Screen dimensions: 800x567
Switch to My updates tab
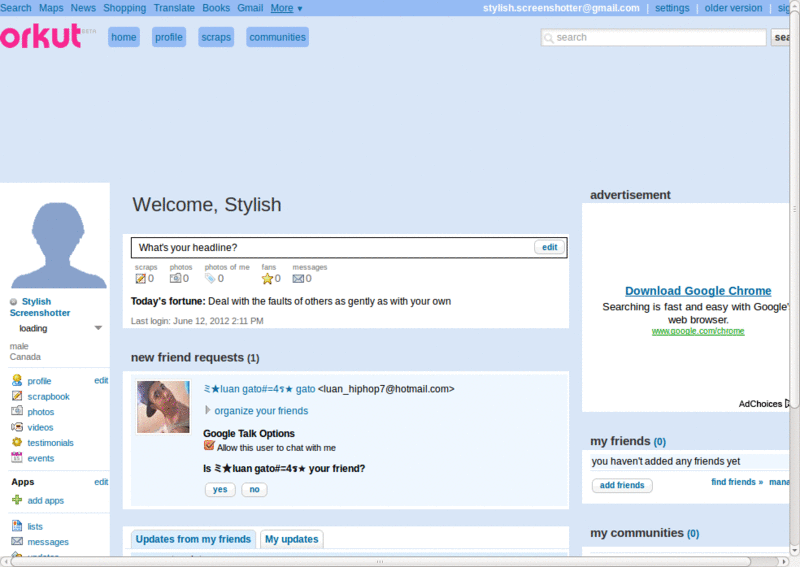point(291,539)
